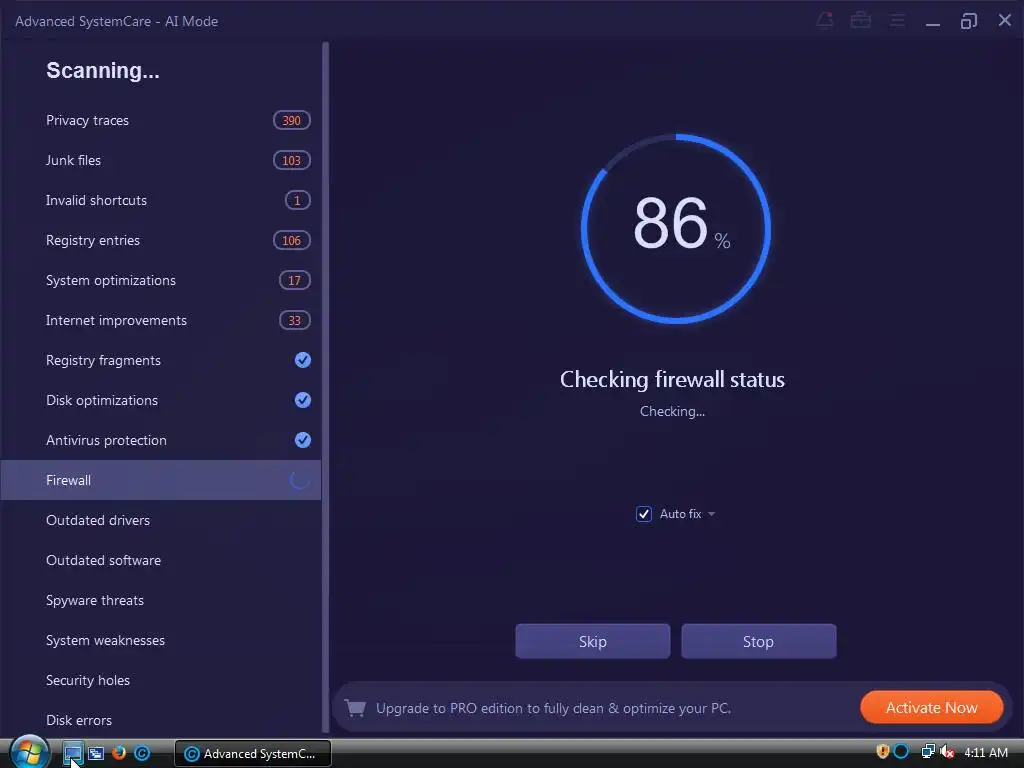Open the toolbox icon in title bar
The height and width of the screenshot is (768, 1024).
pyautogui.click(x=861, y=20)
